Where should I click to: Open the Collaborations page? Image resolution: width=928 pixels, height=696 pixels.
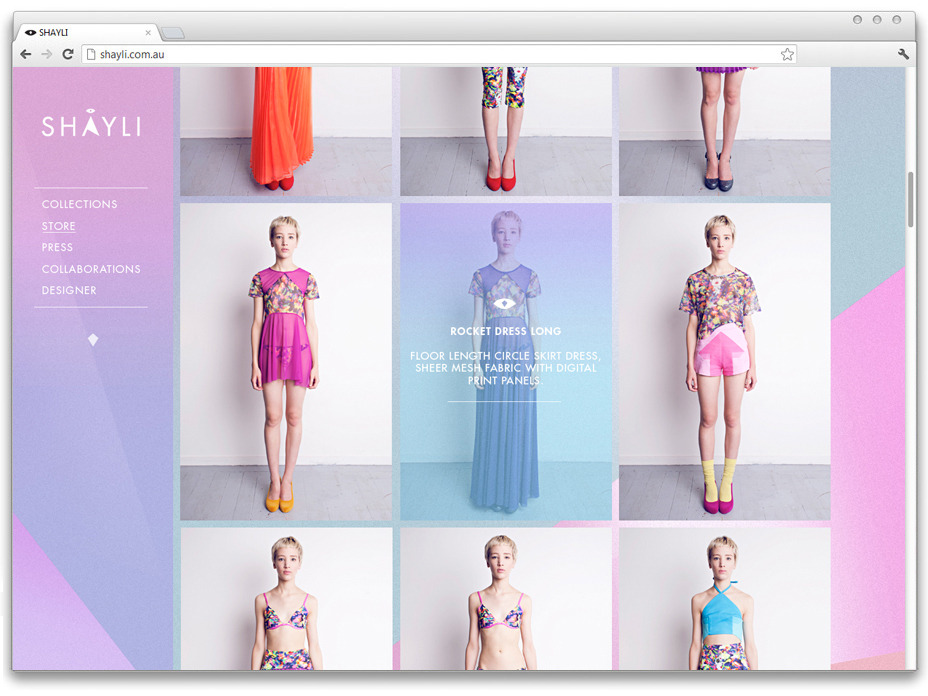91,269
